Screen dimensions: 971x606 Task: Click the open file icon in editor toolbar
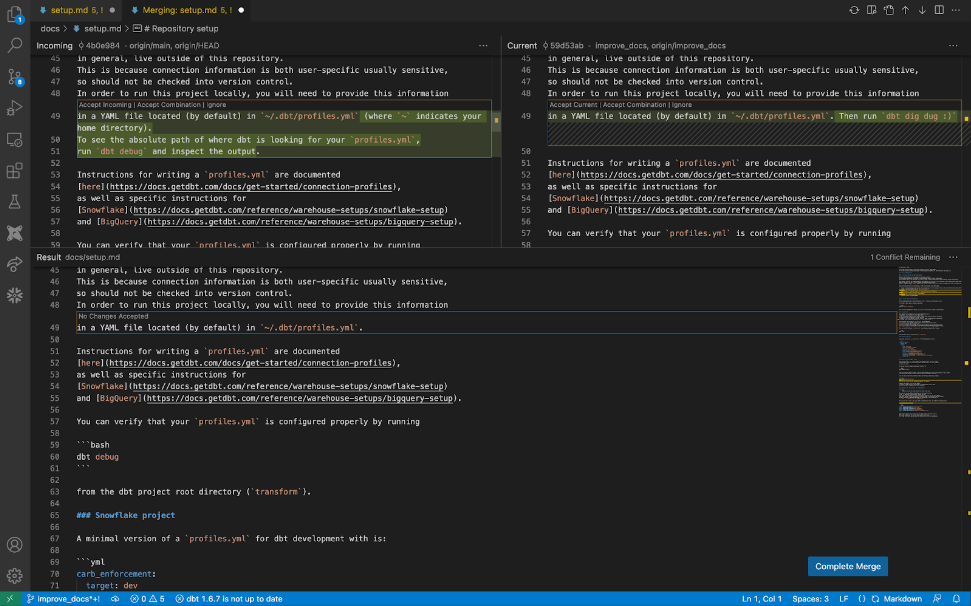889,10
